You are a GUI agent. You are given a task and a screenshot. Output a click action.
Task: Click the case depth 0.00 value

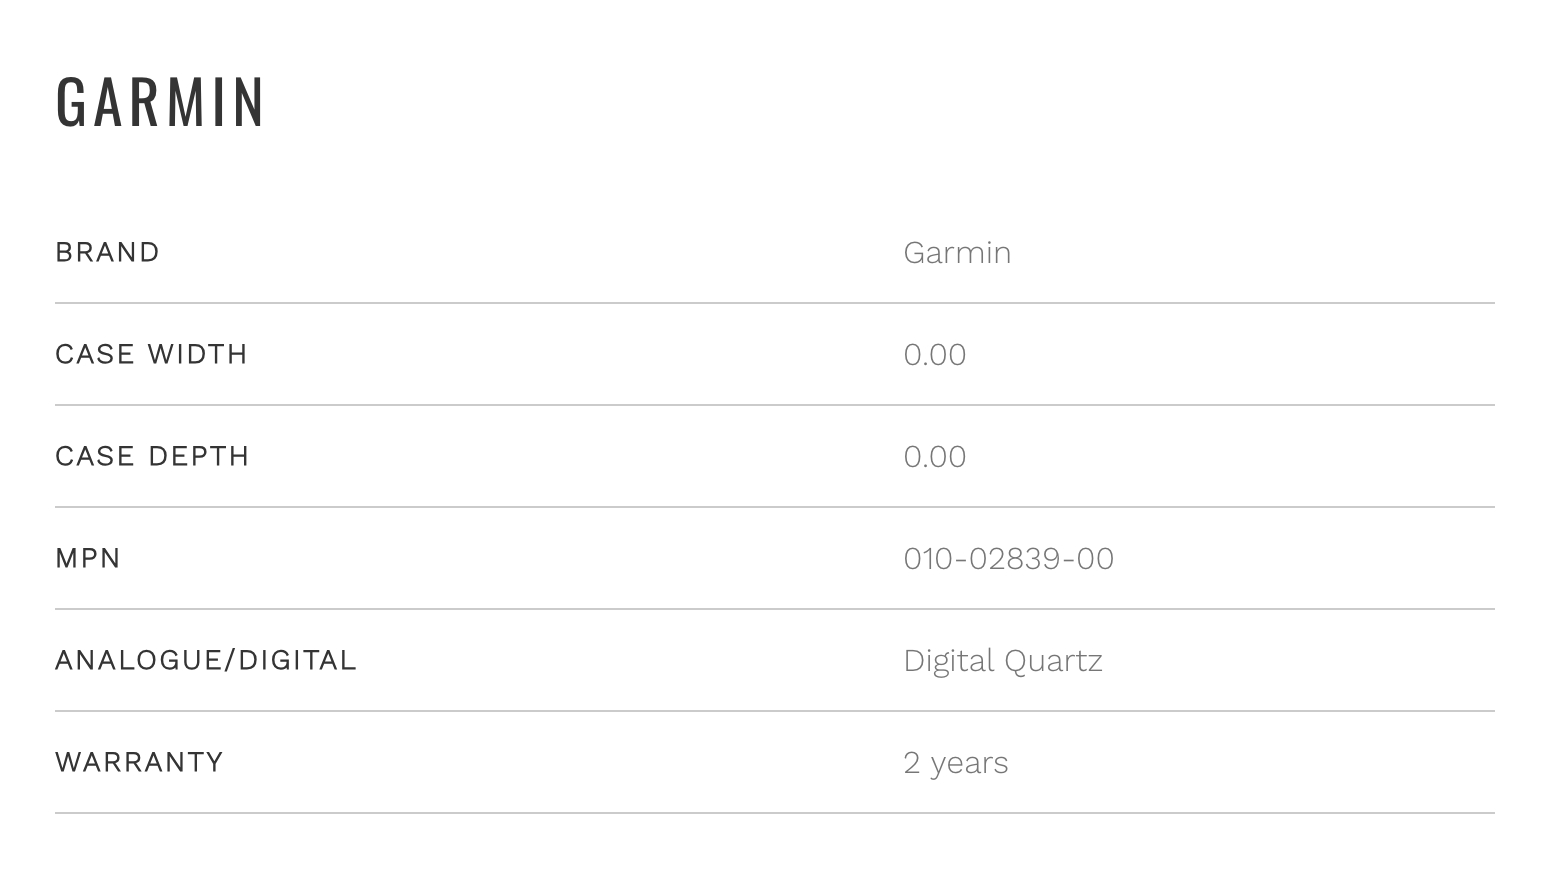point(934,457)
